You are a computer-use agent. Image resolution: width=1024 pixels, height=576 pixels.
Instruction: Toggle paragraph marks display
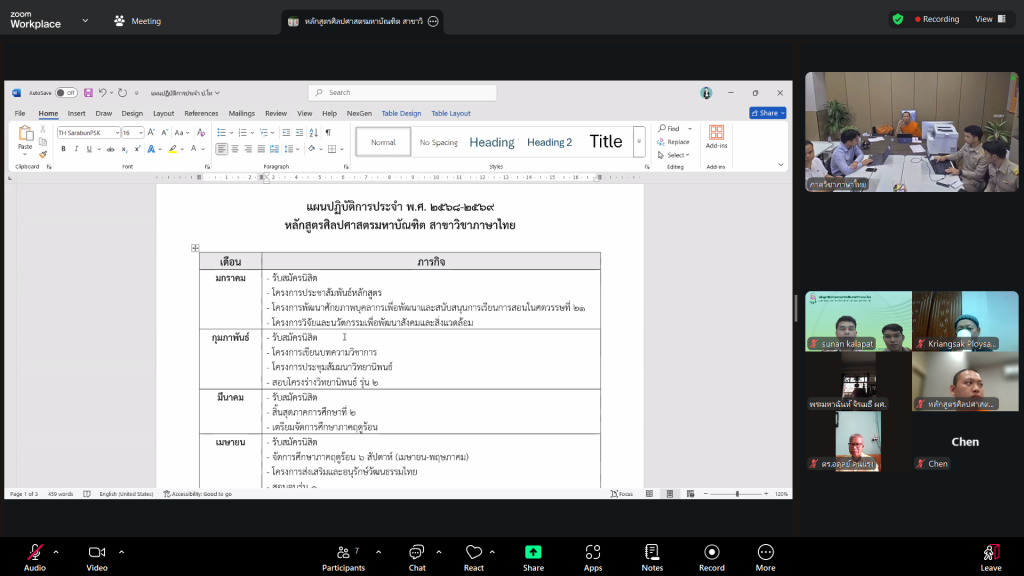coord(328,133)
